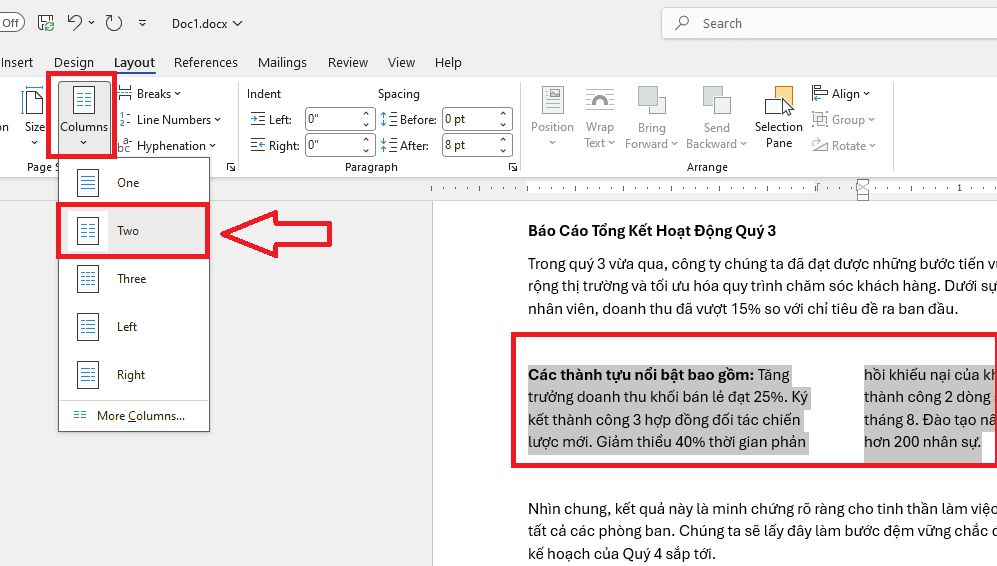Click the Save icon in title bar
Screen dimensions: 997x566
click(x=46, y=23)
